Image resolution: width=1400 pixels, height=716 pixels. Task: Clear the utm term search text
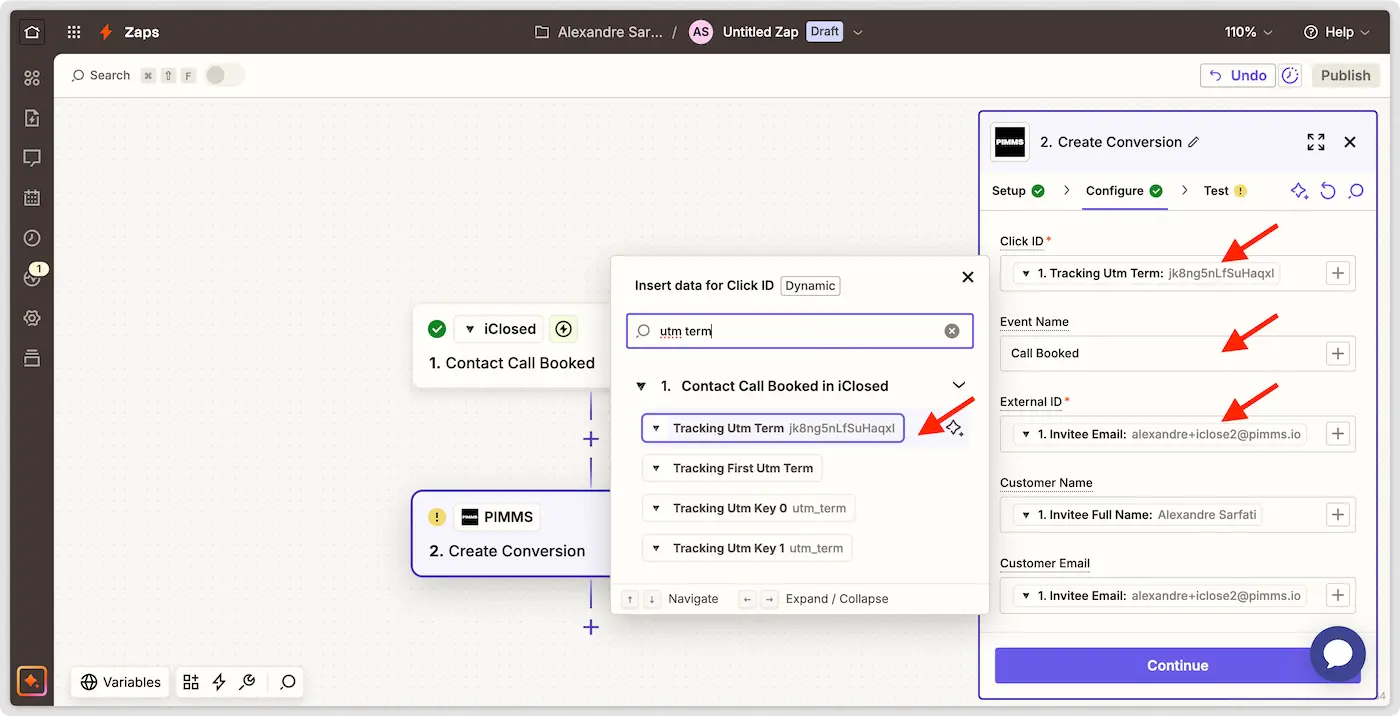(952, 331)
